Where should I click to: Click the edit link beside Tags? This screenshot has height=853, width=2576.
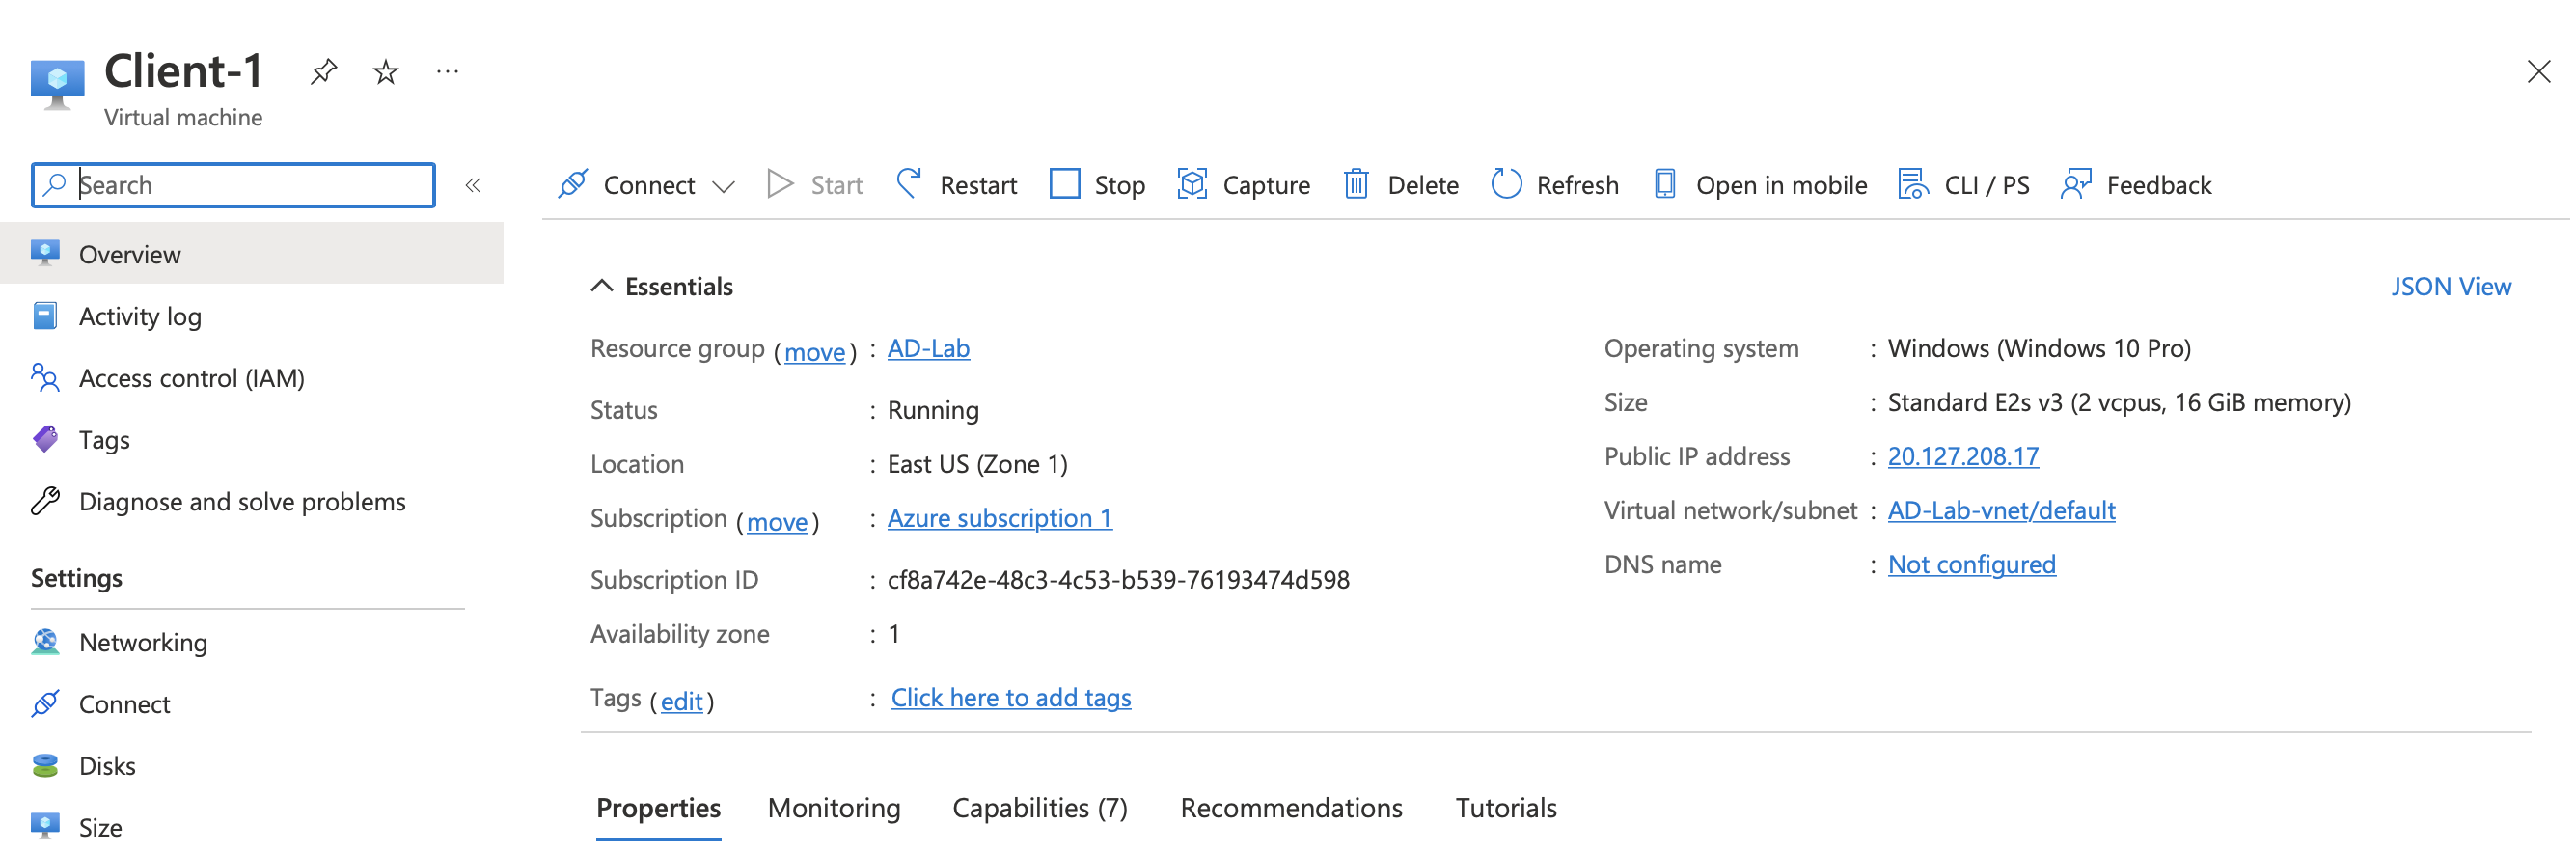pos(682,702)
